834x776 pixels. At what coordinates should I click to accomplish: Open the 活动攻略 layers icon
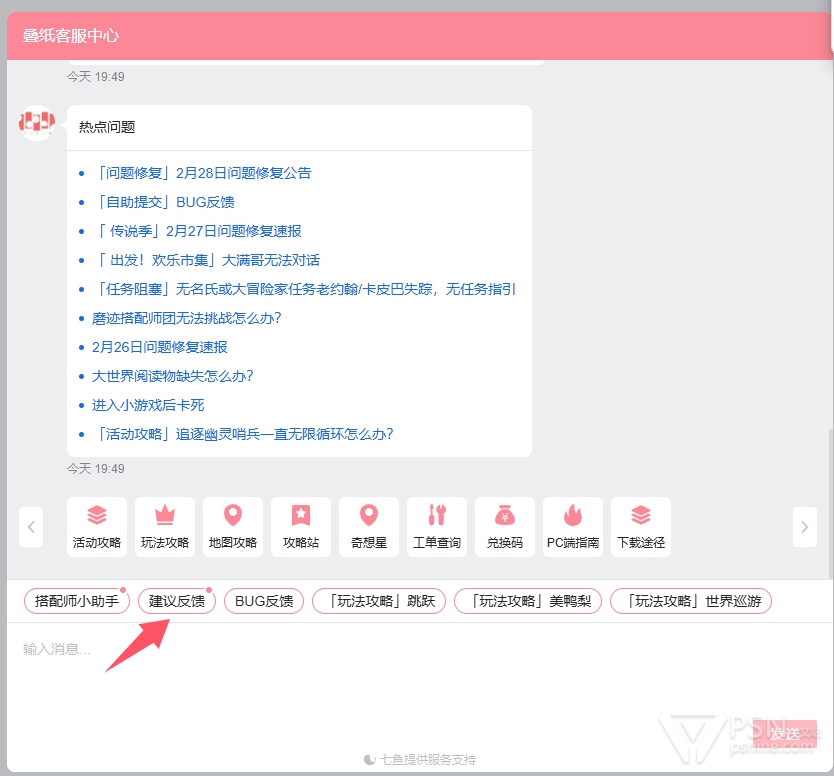97,516
